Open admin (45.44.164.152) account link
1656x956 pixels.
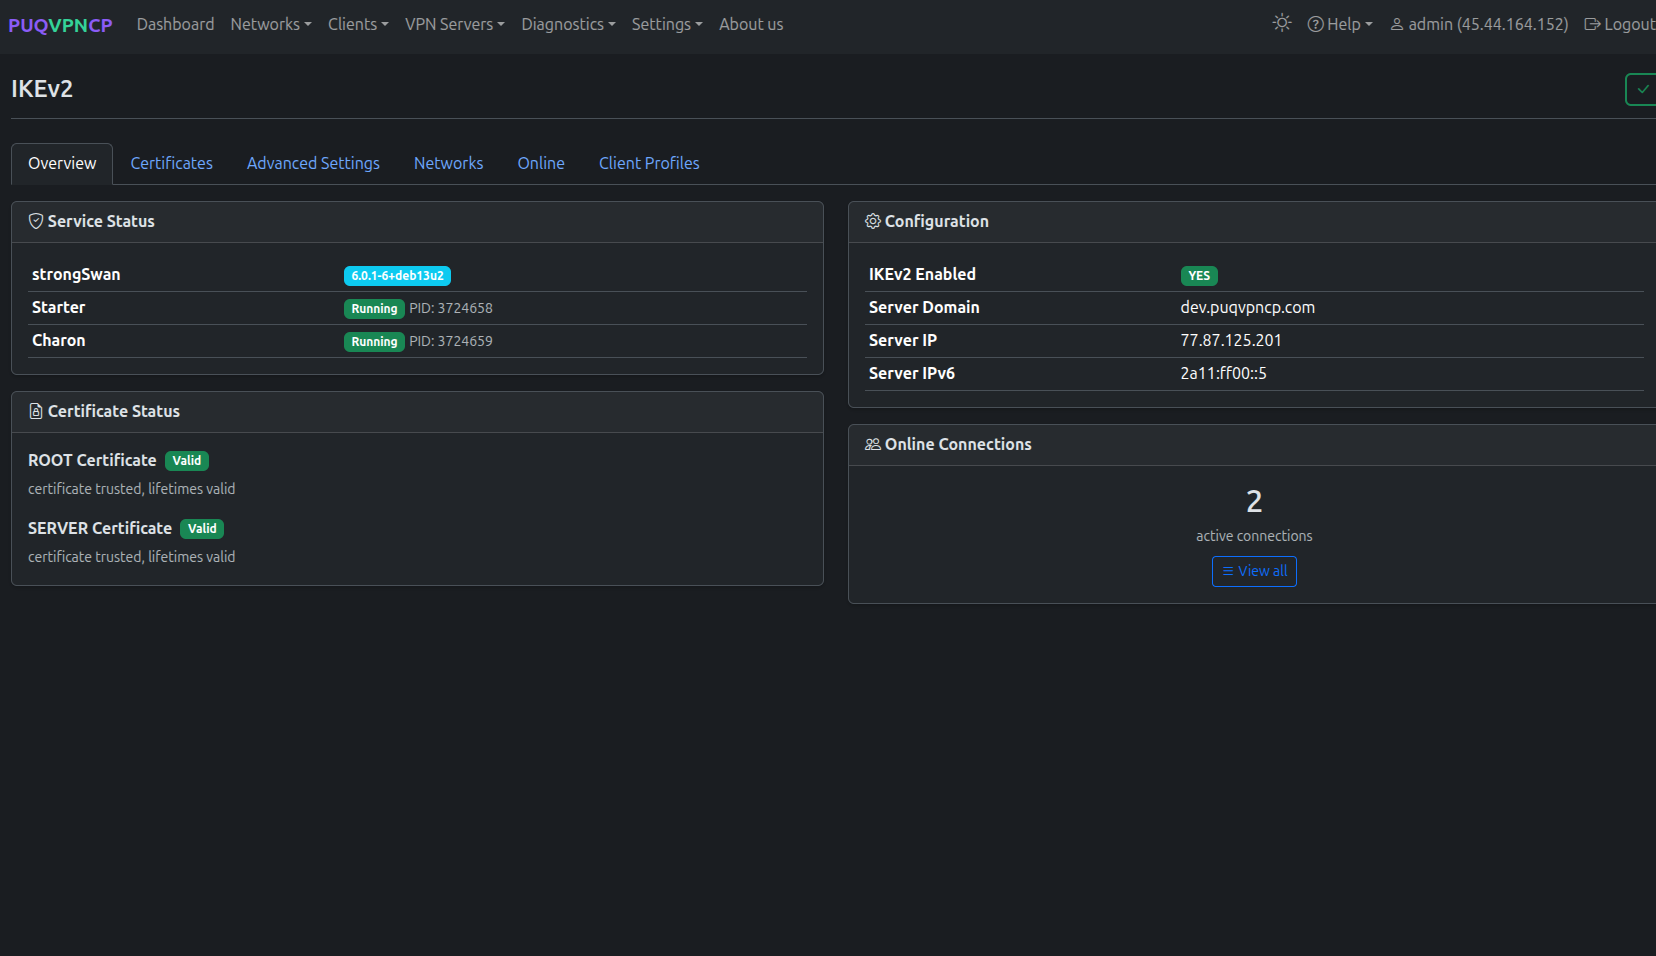coord(1479,24)
